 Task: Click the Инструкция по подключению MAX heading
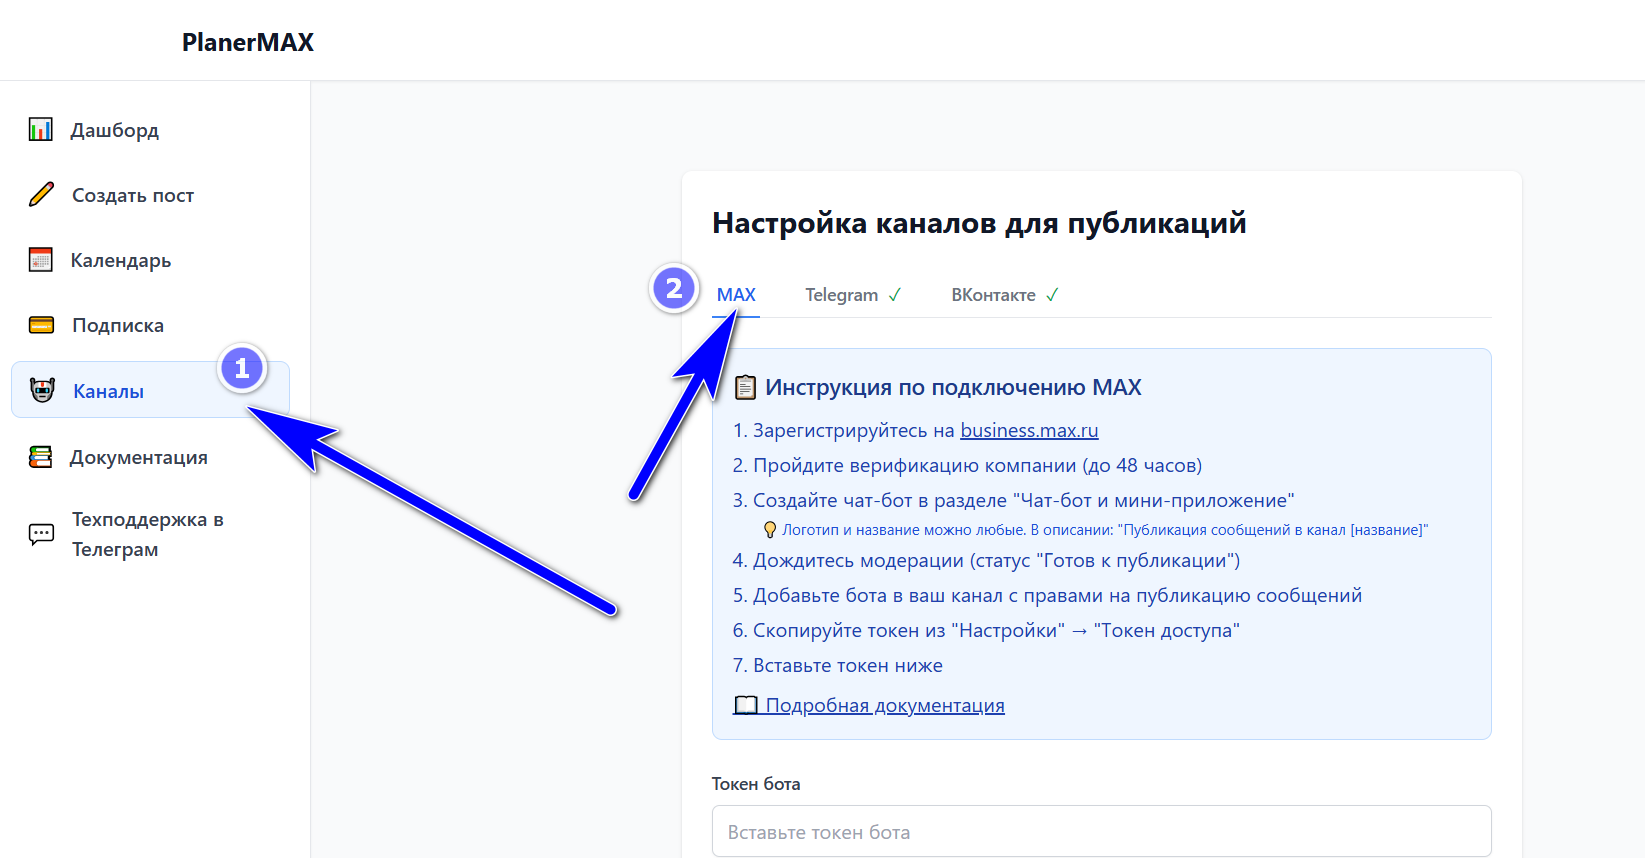click(953, 387)
